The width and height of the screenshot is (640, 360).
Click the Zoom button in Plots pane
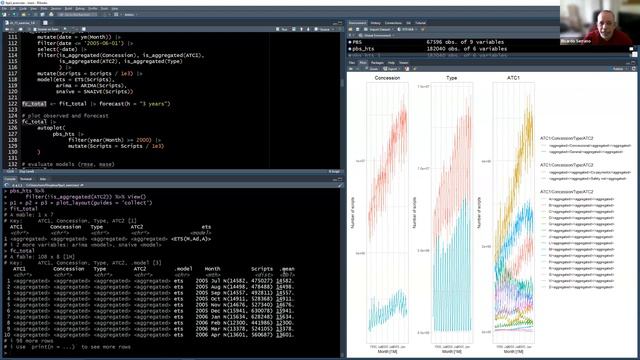[x=372, y=69]
